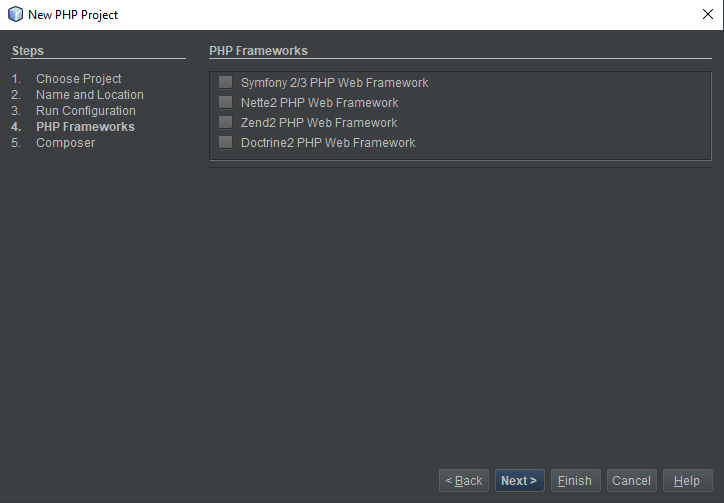
Task: Click the Symfony 2/3 PHP Web Framework label
Action: coord(334,83)
